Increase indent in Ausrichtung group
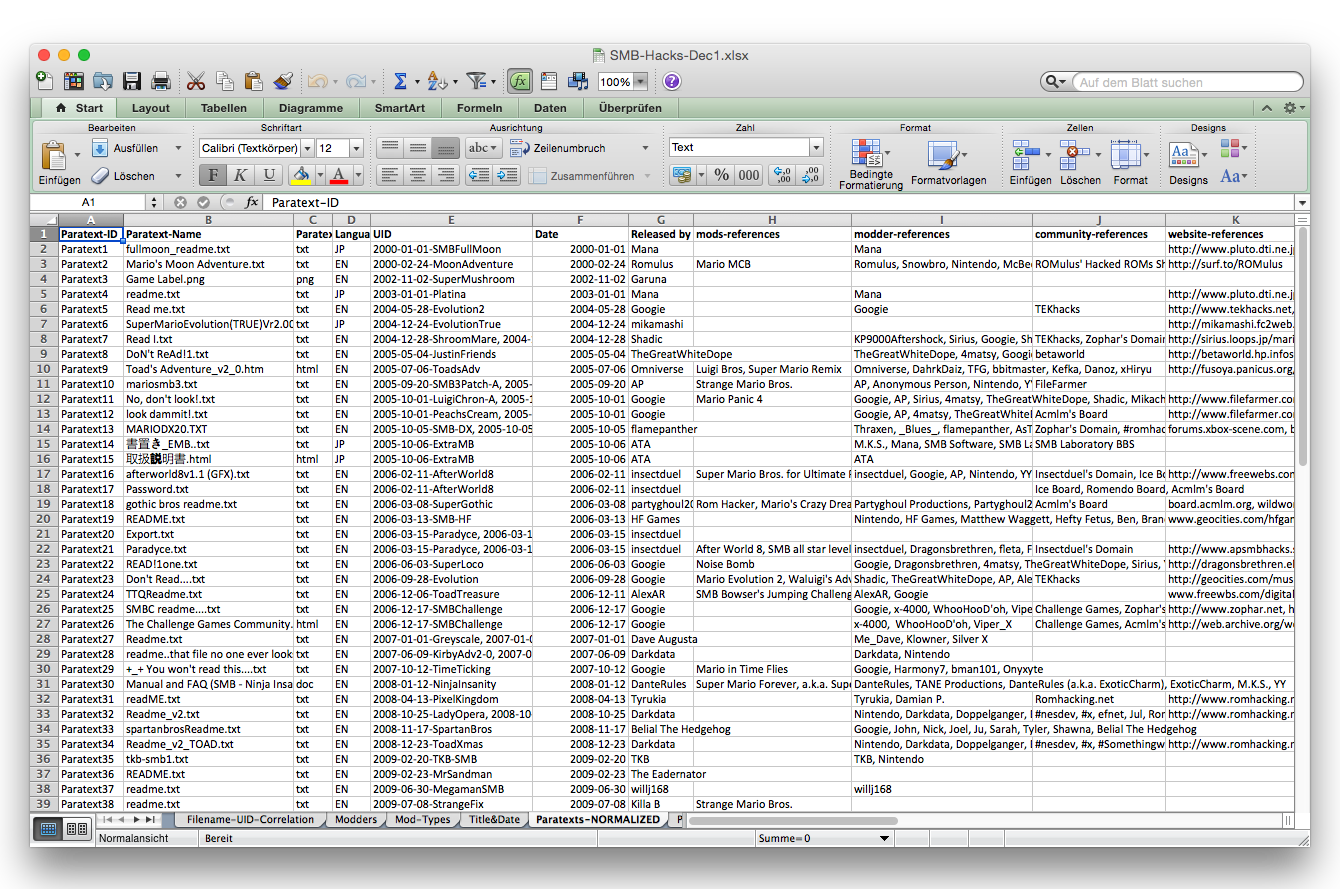Viewport: 1340px width, 889px height. tap(506, 175)
